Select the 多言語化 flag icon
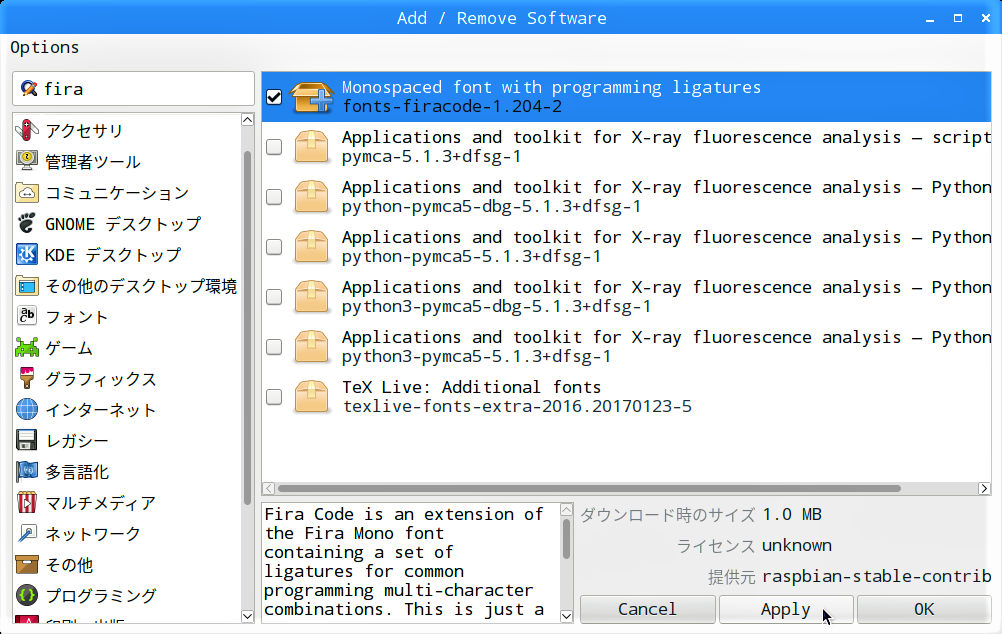This screenshot has width=1002, height=634. [x=27, y=472]
